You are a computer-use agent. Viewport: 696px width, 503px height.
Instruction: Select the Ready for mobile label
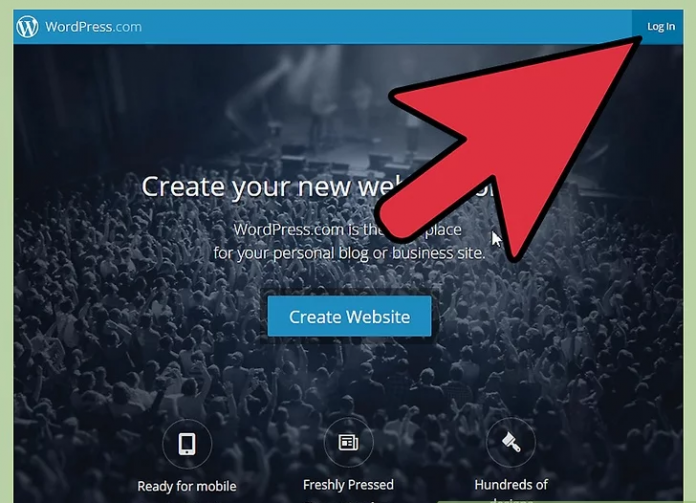coord(187,486)
